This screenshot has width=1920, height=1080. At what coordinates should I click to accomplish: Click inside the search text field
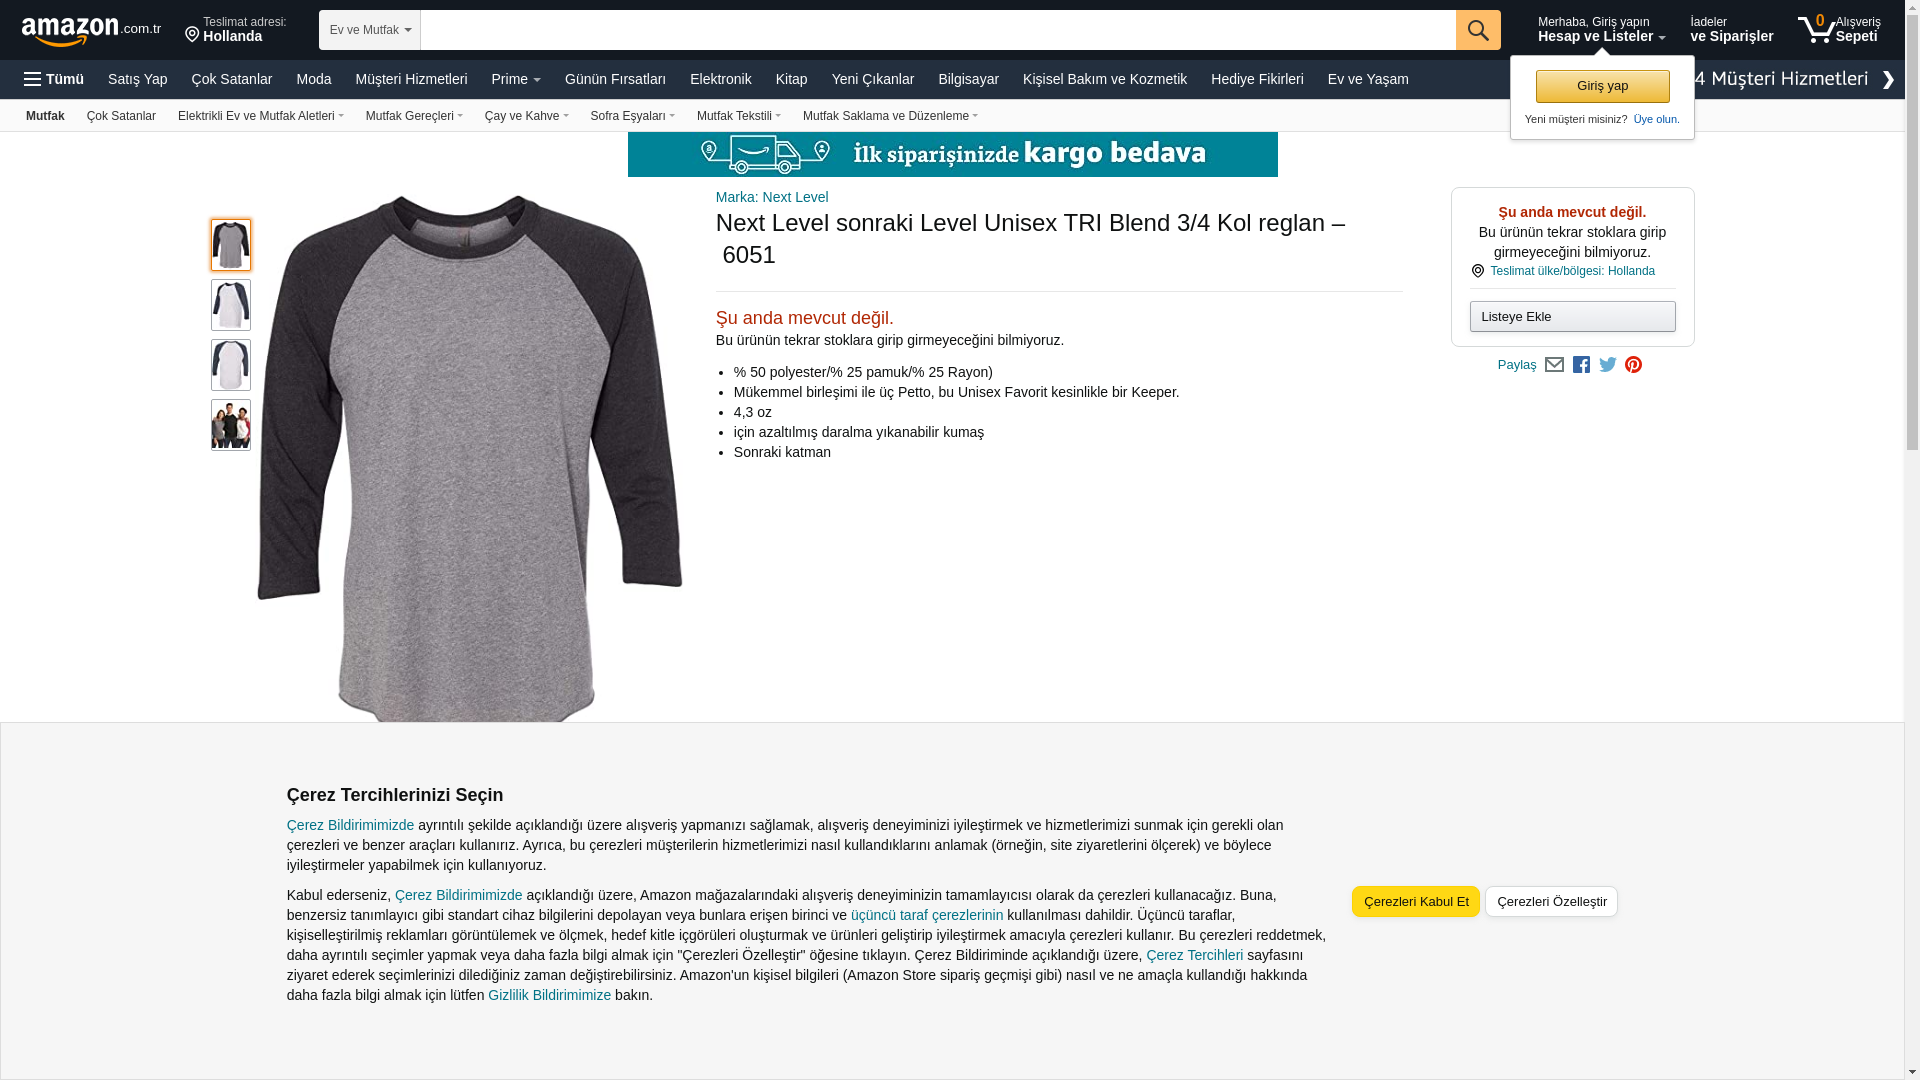click(x=938, y=30)
